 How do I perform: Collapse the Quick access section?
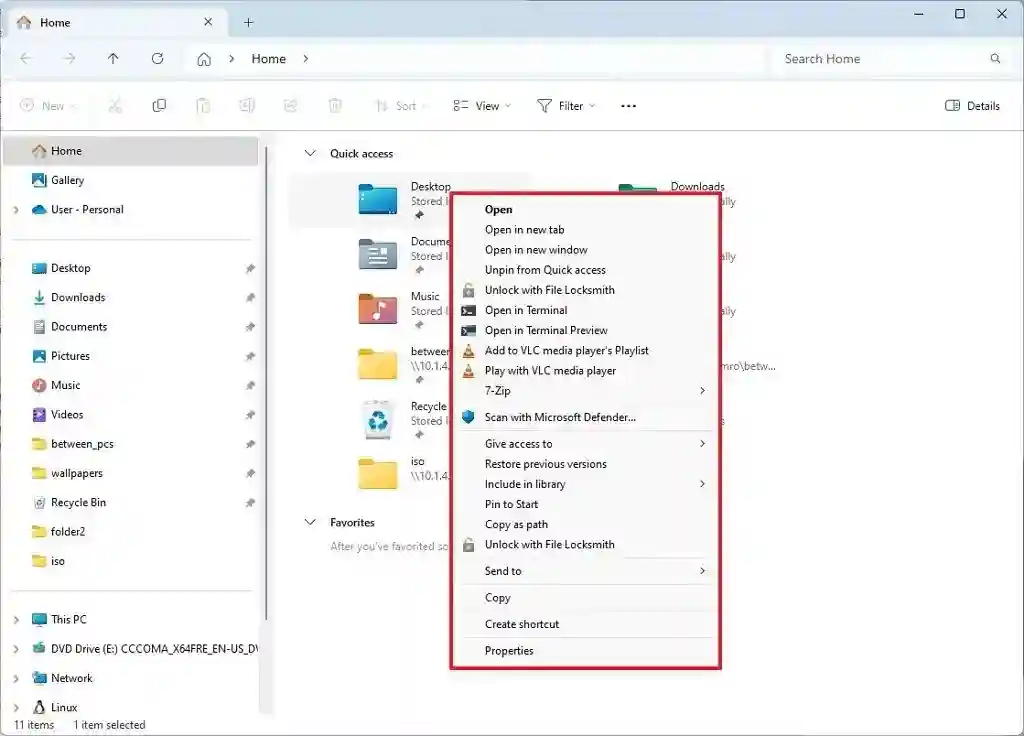310,153
